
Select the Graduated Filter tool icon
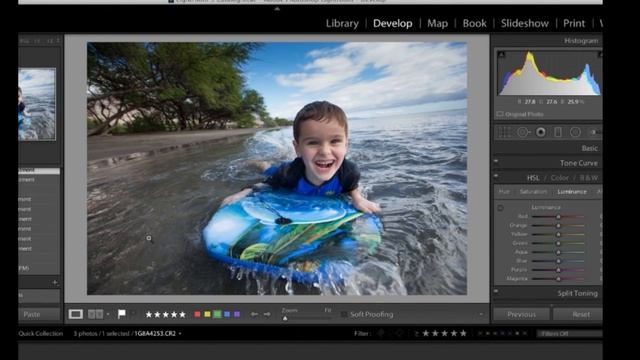click(x=558, y=132)
